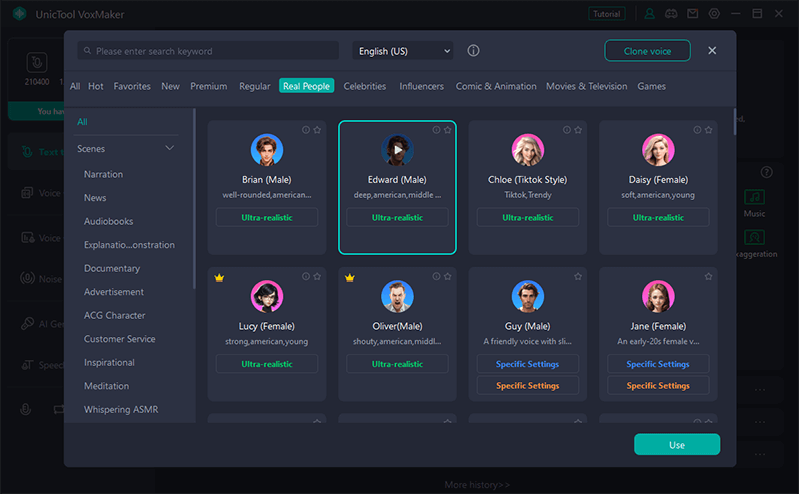
Task: Select Lucy (Female) avatar
Action: [x=267, y=296]
